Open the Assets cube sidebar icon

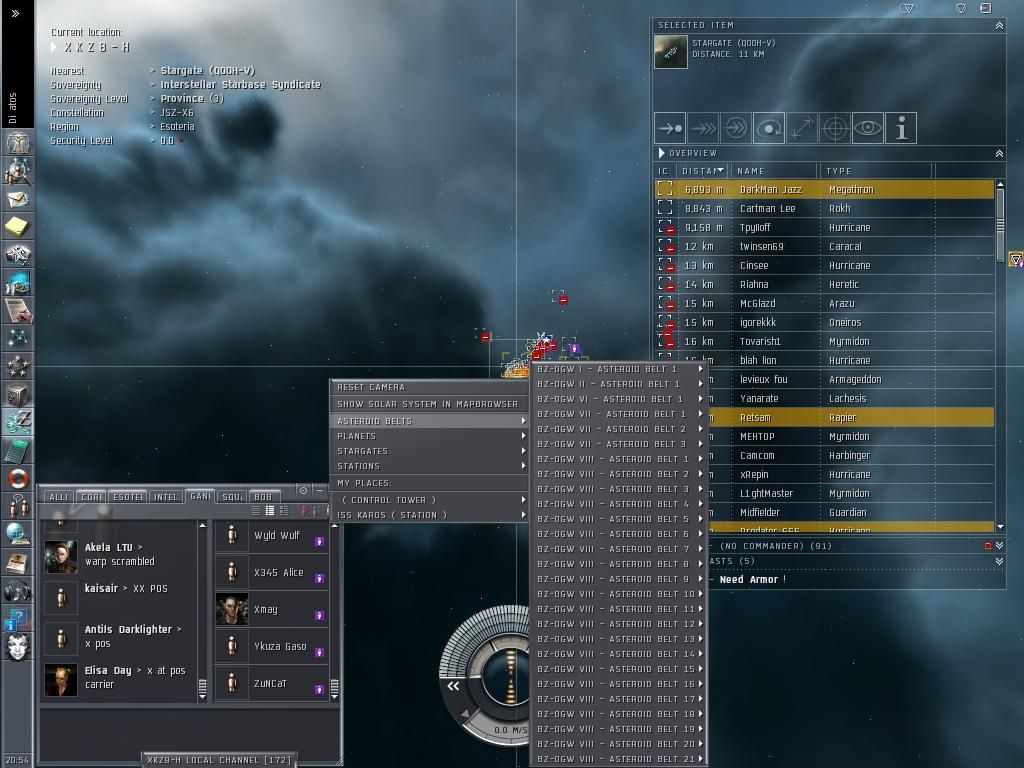click(18, 394)
